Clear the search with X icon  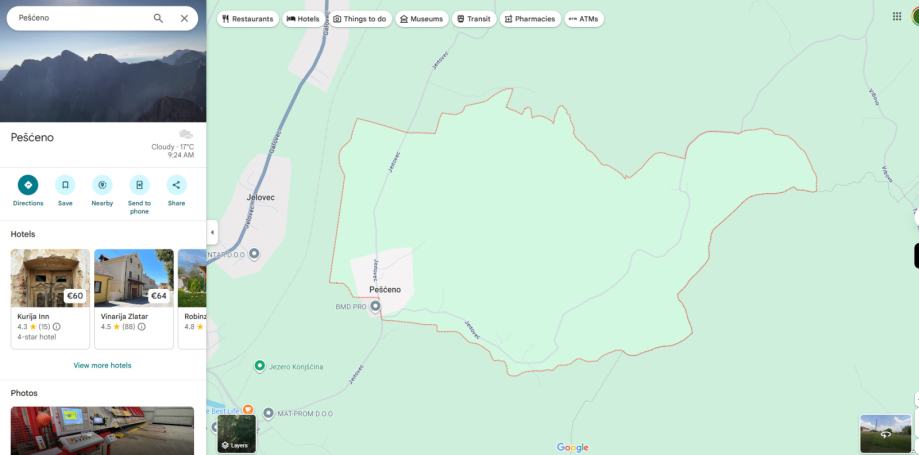(x=184, y=18)
